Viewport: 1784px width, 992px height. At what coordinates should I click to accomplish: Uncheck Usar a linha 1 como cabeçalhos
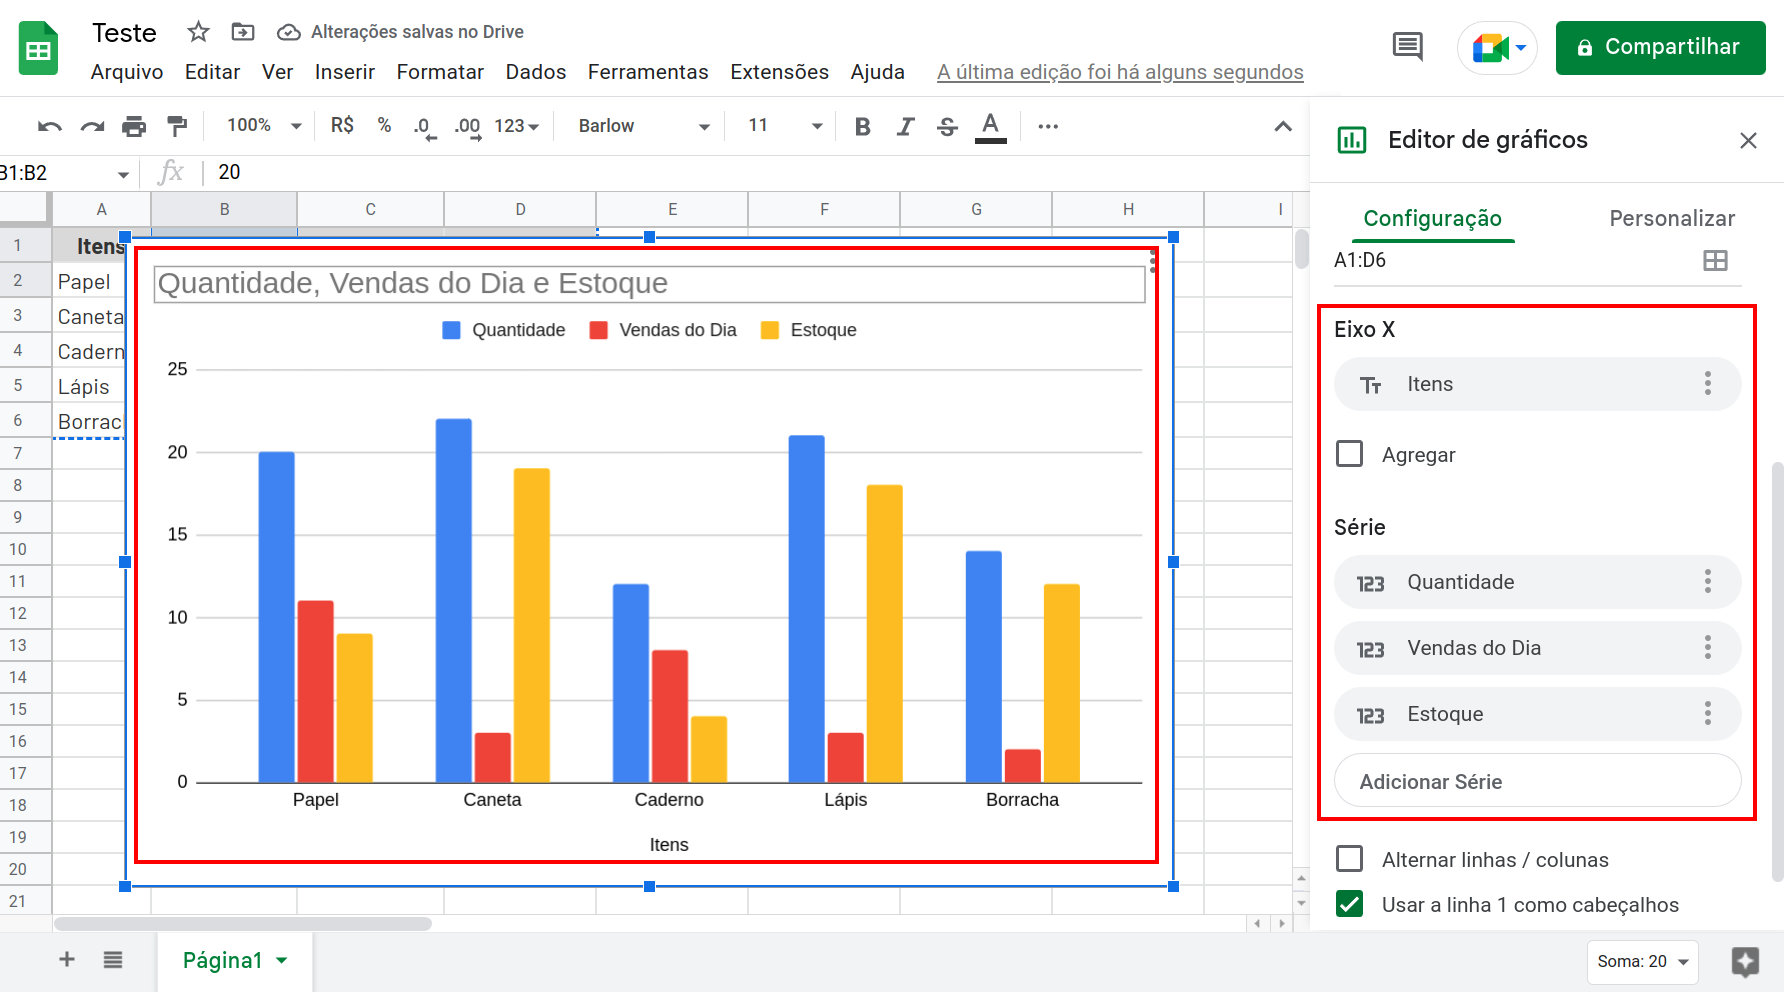(1349, 904)
